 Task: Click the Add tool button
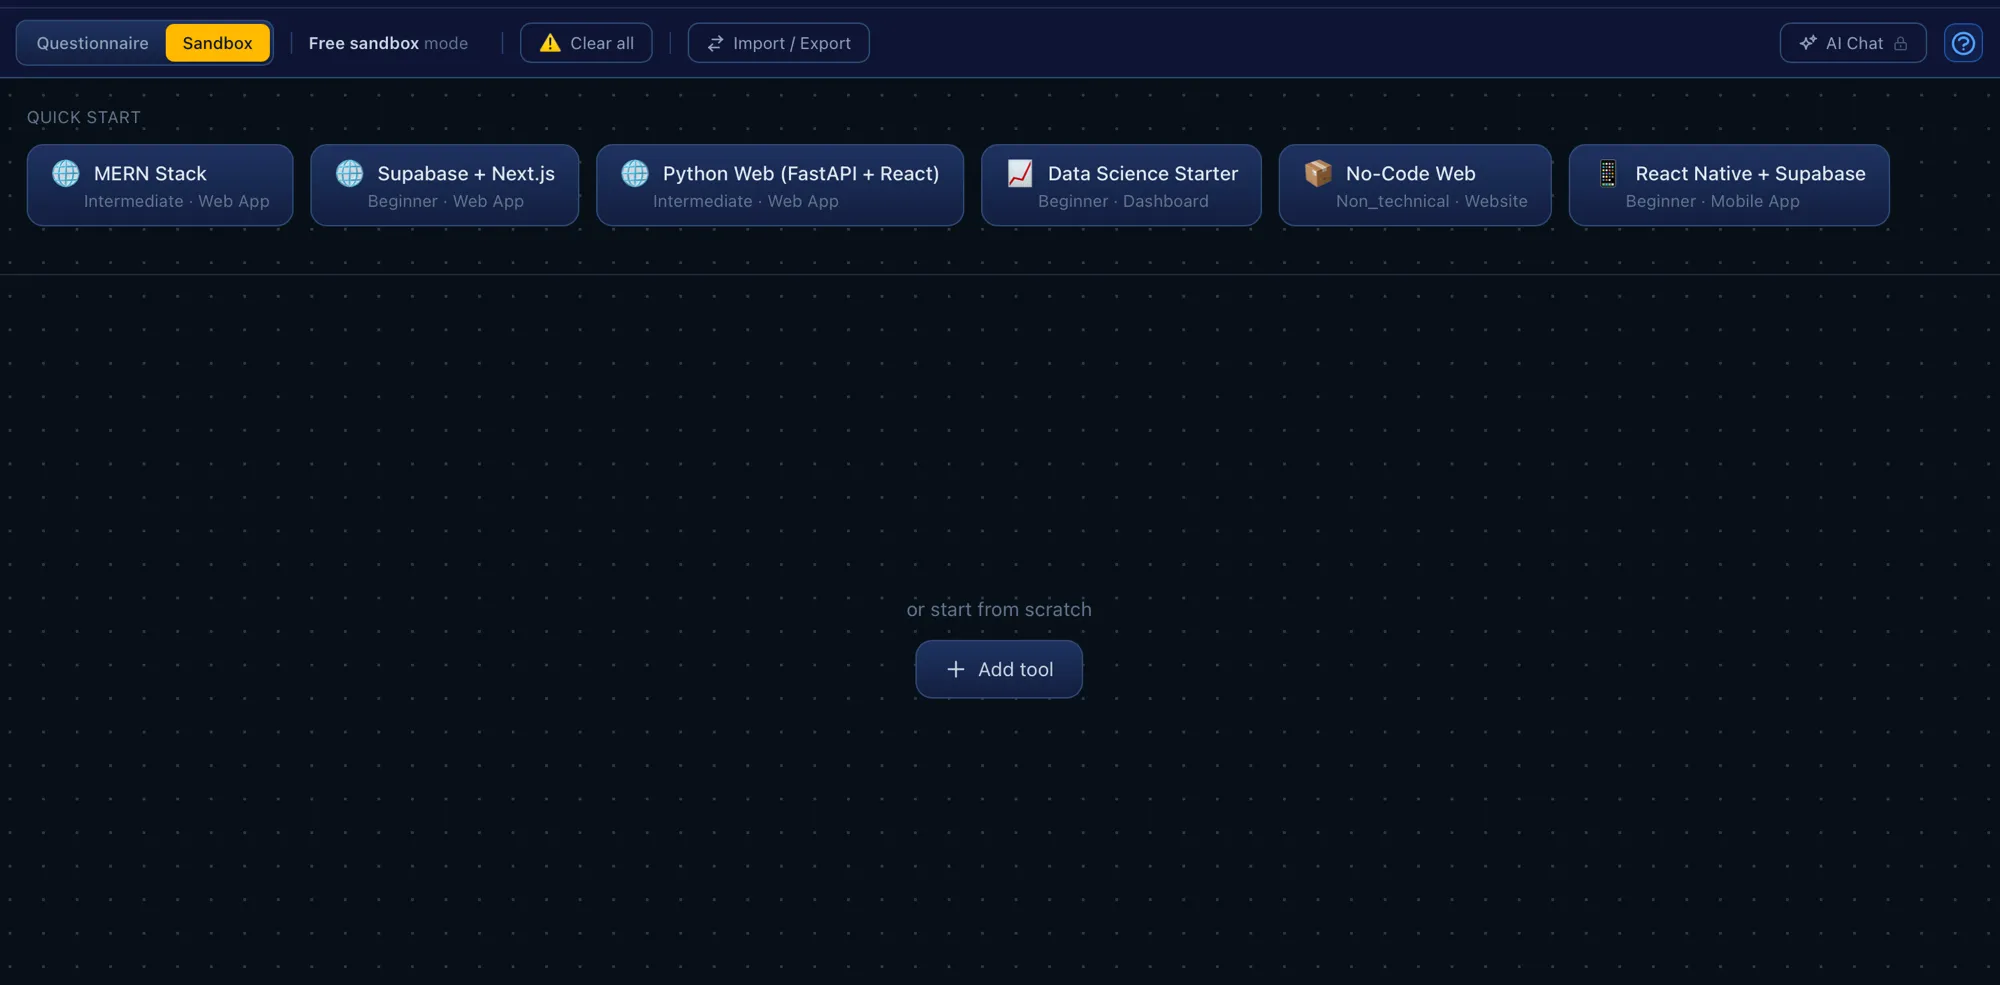coord(999,669)
